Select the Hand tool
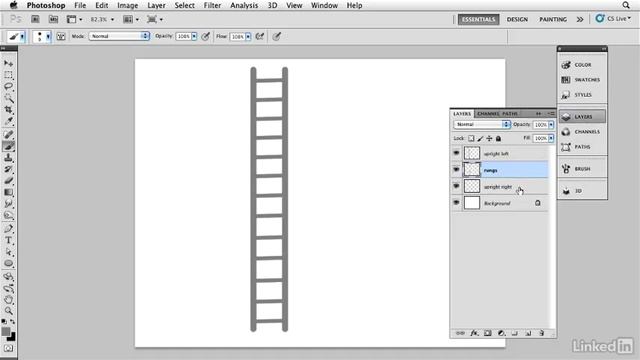The image size is (640, 360). click(x=8, y=300)
